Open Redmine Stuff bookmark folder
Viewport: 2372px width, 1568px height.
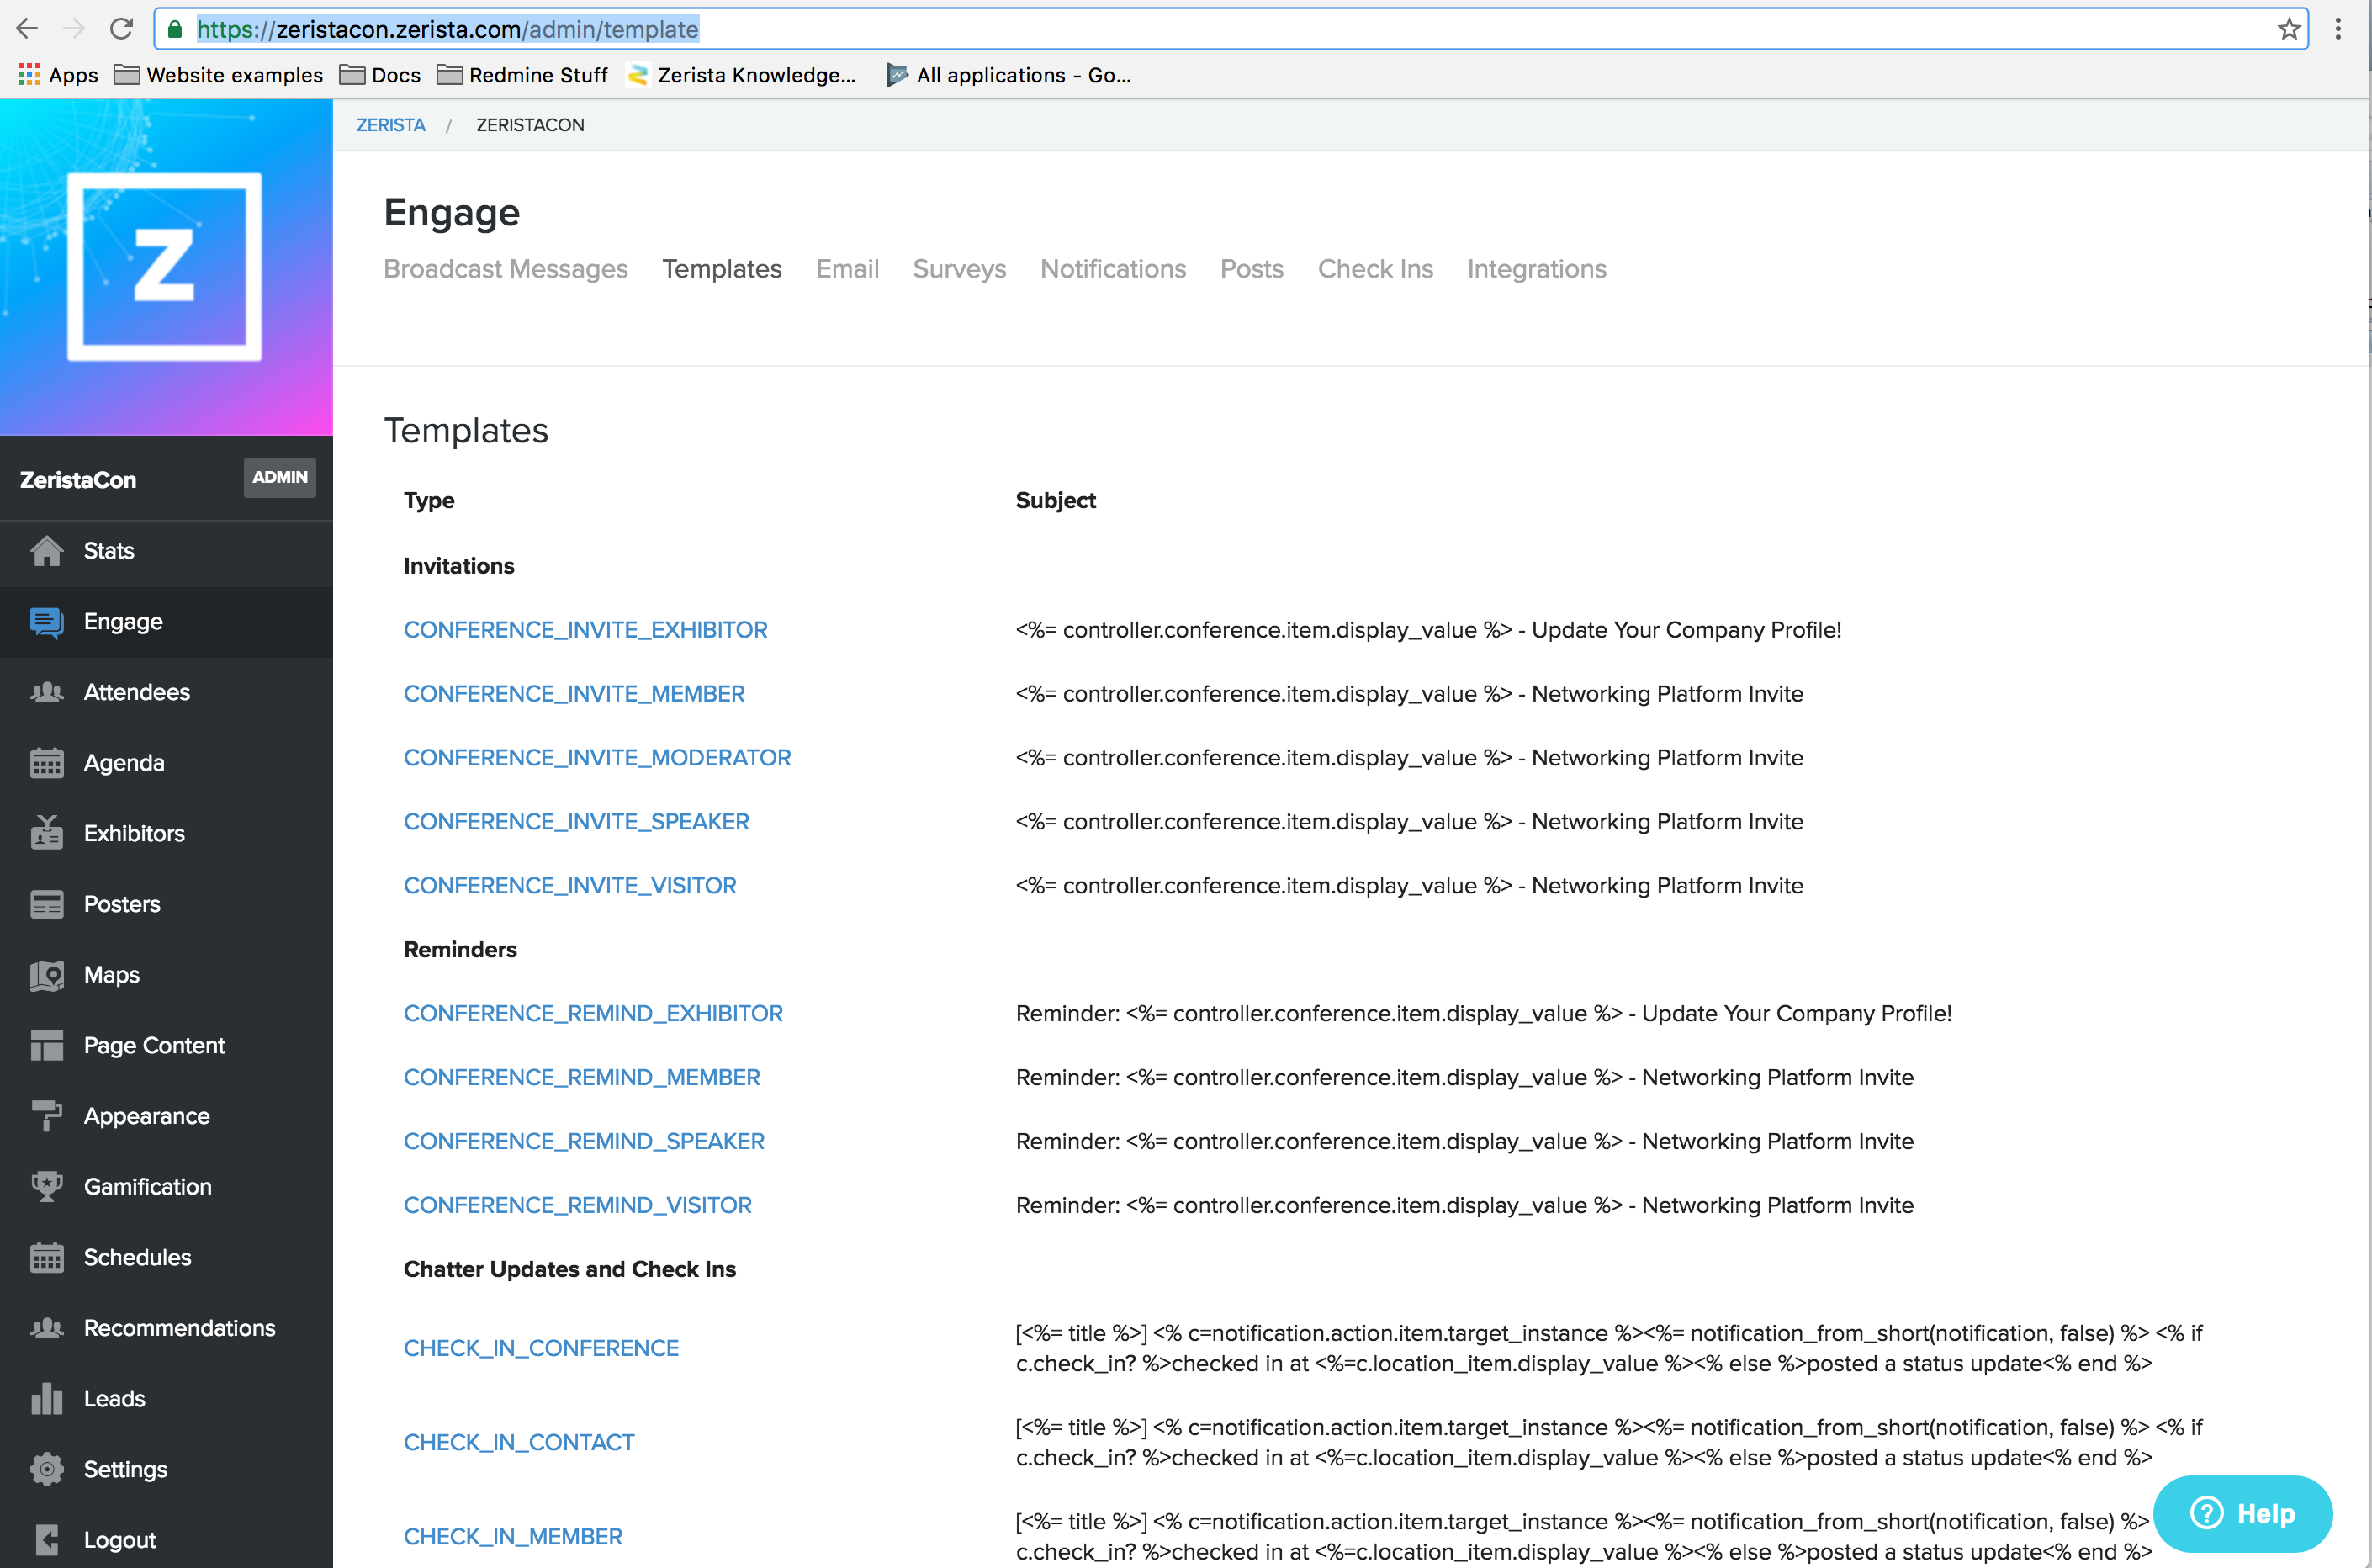pyautogui.click(x=522, y=75)
